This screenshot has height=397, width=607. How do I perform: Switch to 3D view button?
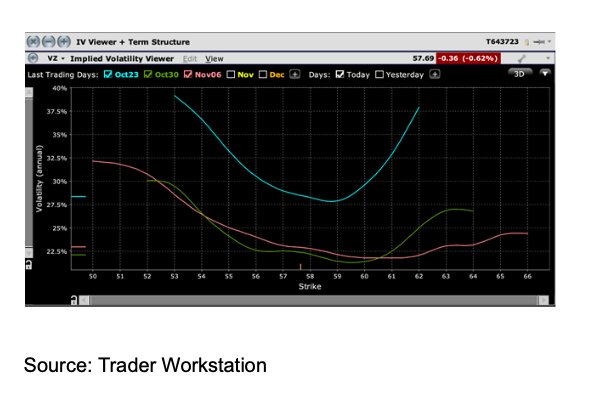click(x=520, y=74)
